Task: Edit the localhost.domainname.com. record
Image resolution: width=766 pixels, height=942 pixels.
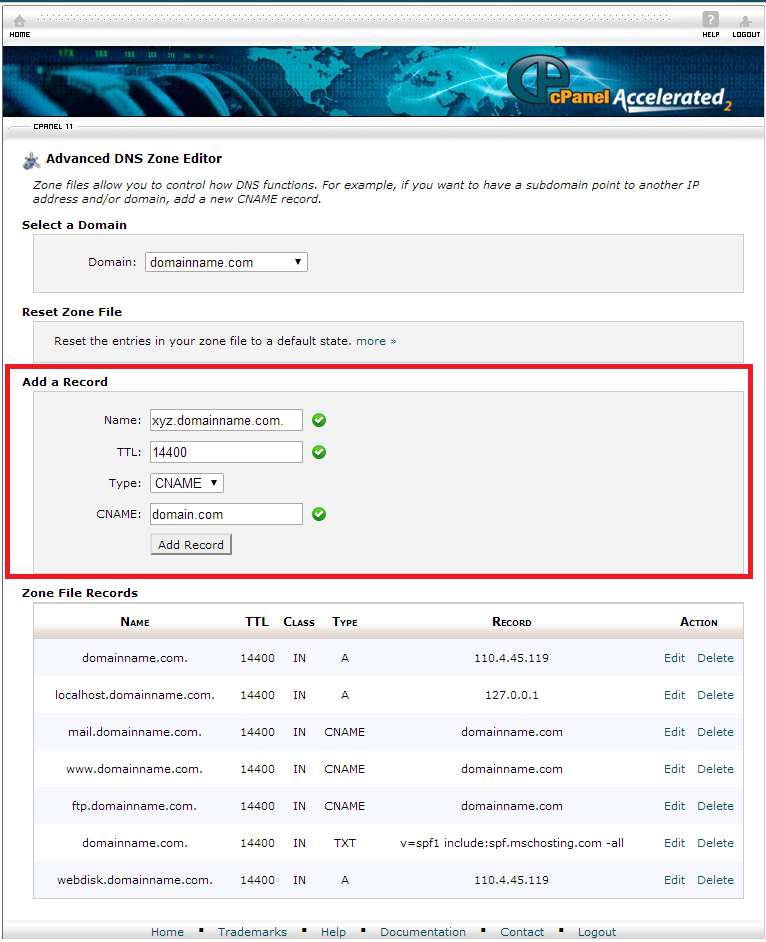Action: (x=674, y=695)
